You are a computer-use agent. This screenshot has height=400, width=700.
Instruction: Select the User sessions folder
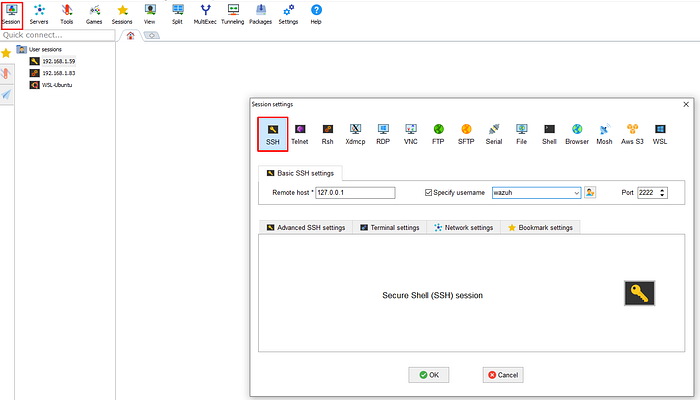[40, 49]
